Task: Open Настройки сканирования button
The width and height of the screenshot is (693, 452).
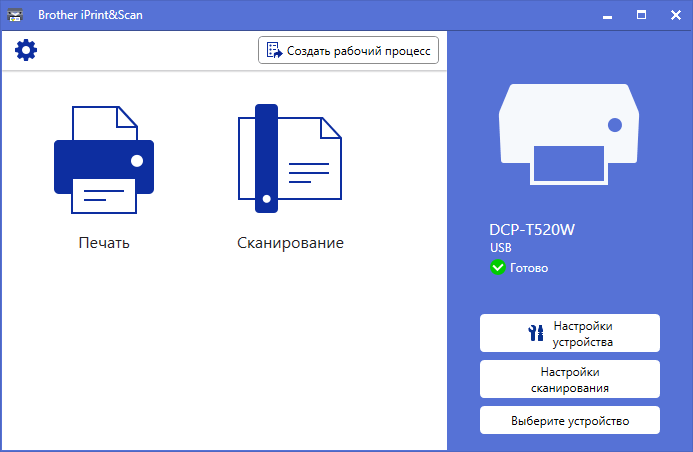Action: pos(570,379)
